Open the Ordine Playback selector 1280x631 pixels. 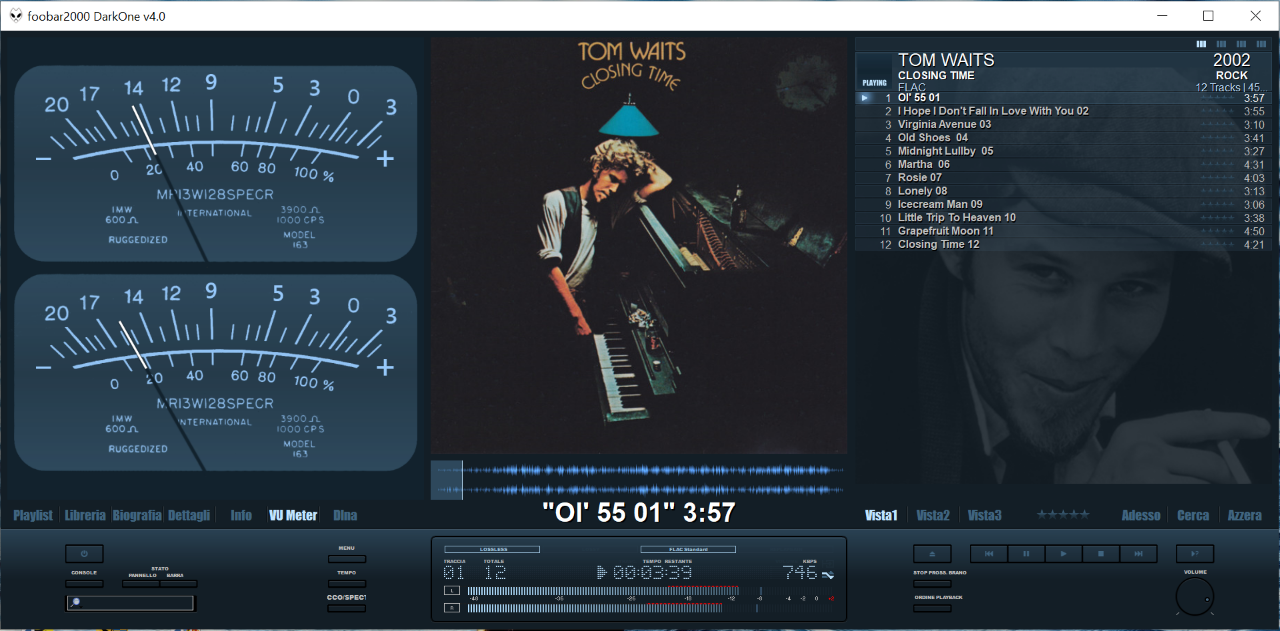[932, 607]
